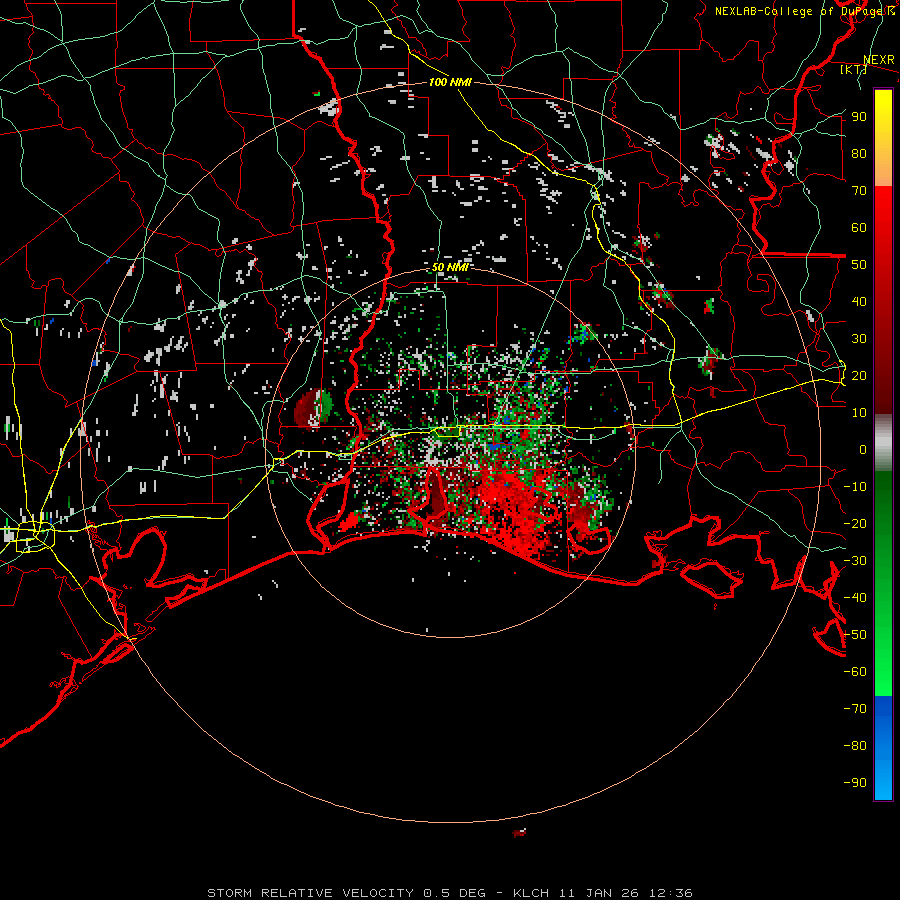This screenshot has height=900, width=900.
Task: Click the -20 value on velocity scale
Action: tap(855, 523)
